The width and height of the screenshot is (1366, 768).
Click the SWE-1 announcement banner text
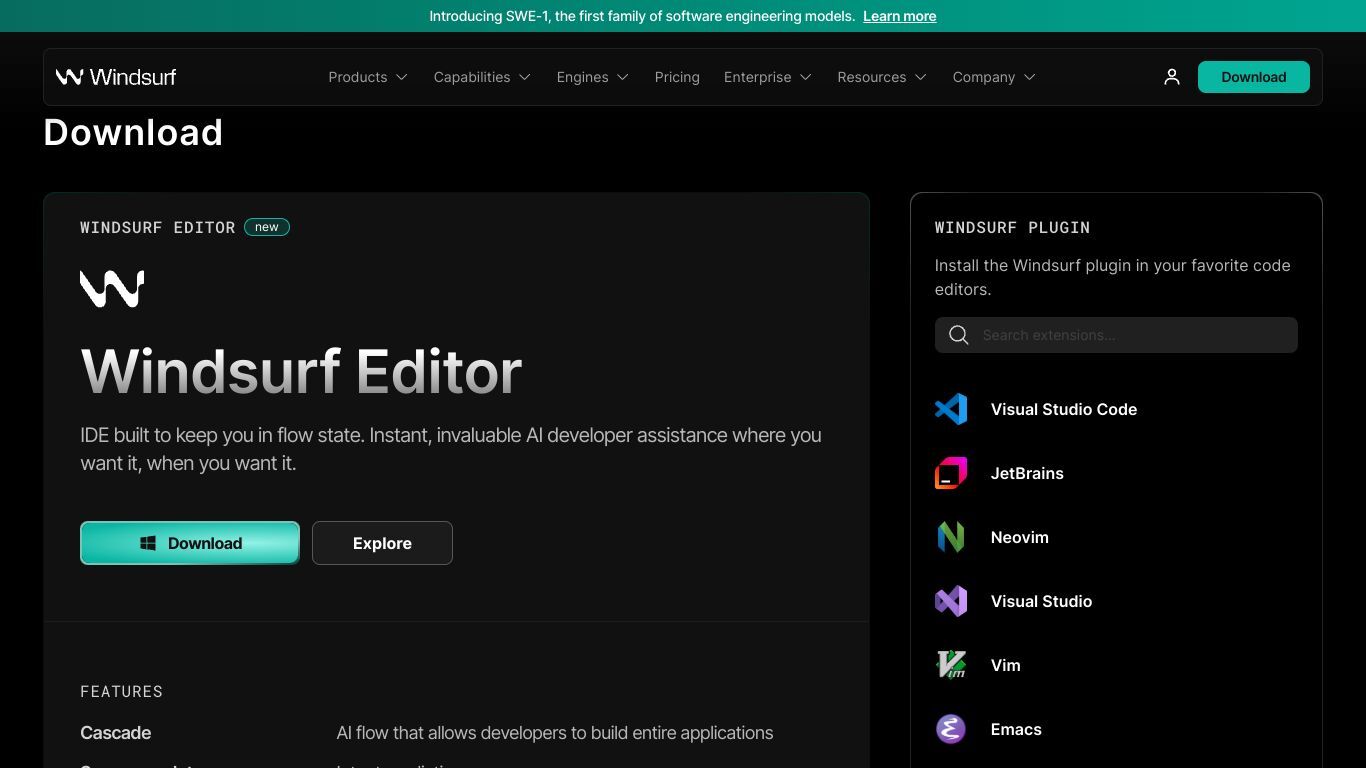coord(642,16)
